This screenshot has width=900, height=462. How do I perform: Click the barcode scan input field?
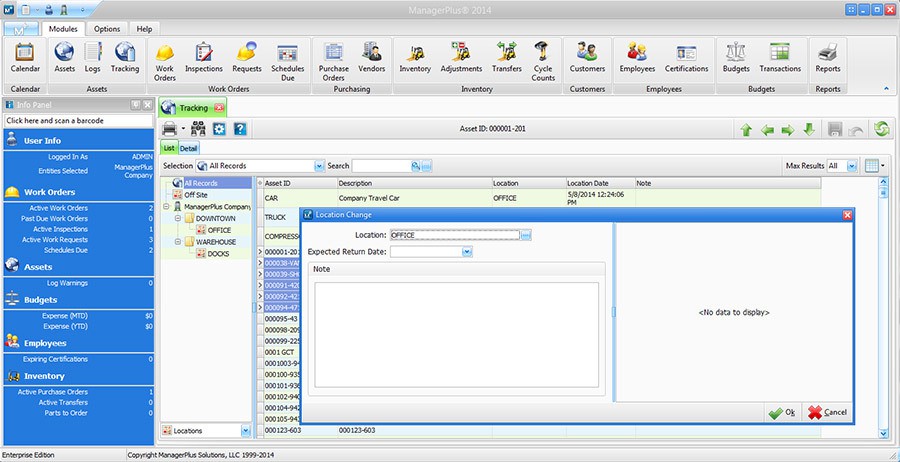(x=77, y=120)
